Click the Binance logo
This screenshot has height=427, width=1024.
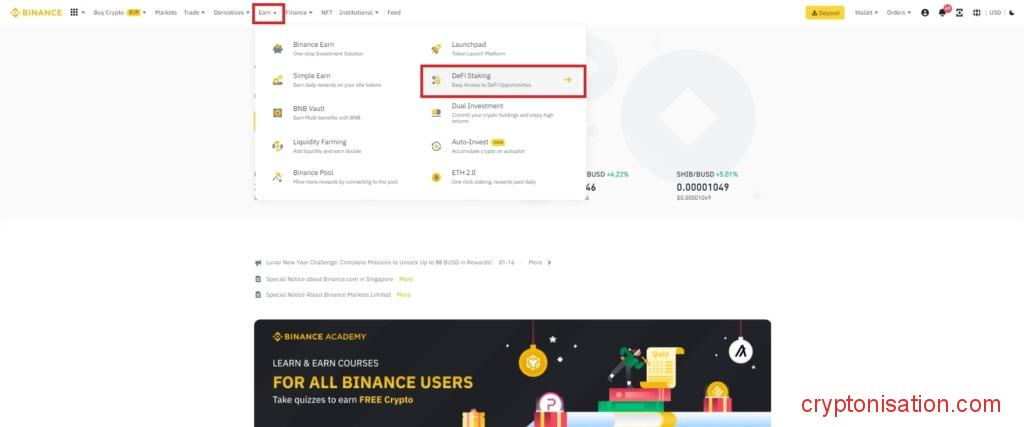coord(36,13)
